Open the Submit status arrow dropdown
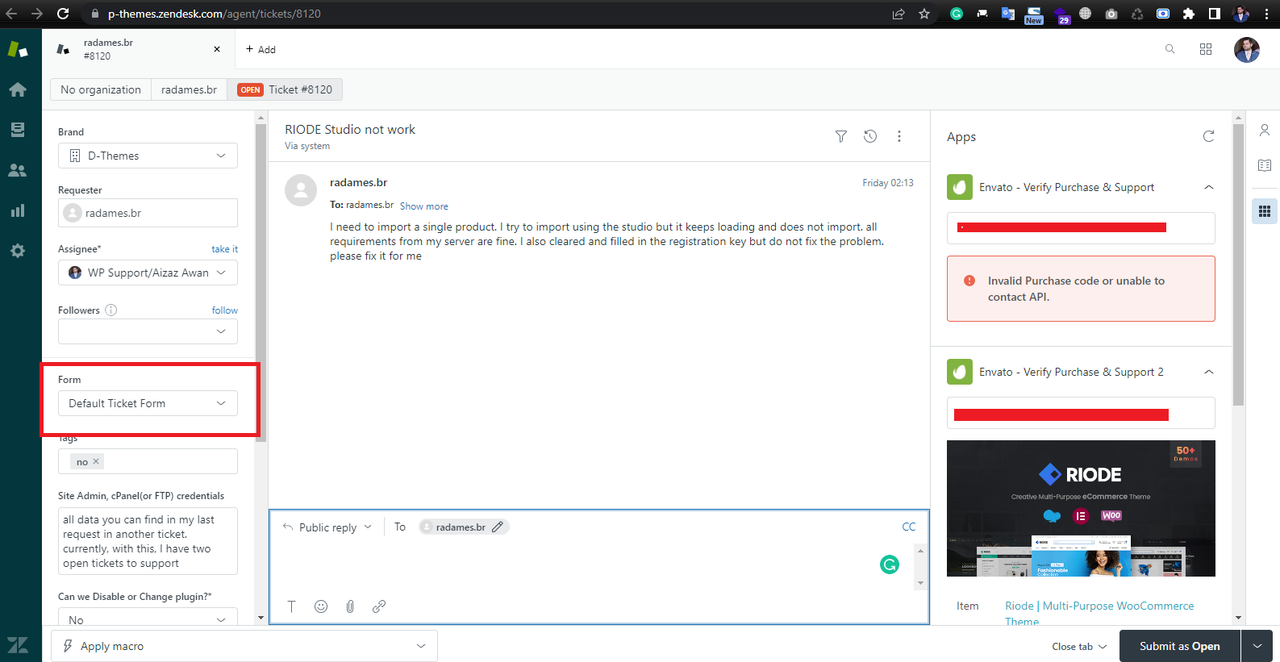This screenshot has height=662, width=1280. click(1256, 646)
